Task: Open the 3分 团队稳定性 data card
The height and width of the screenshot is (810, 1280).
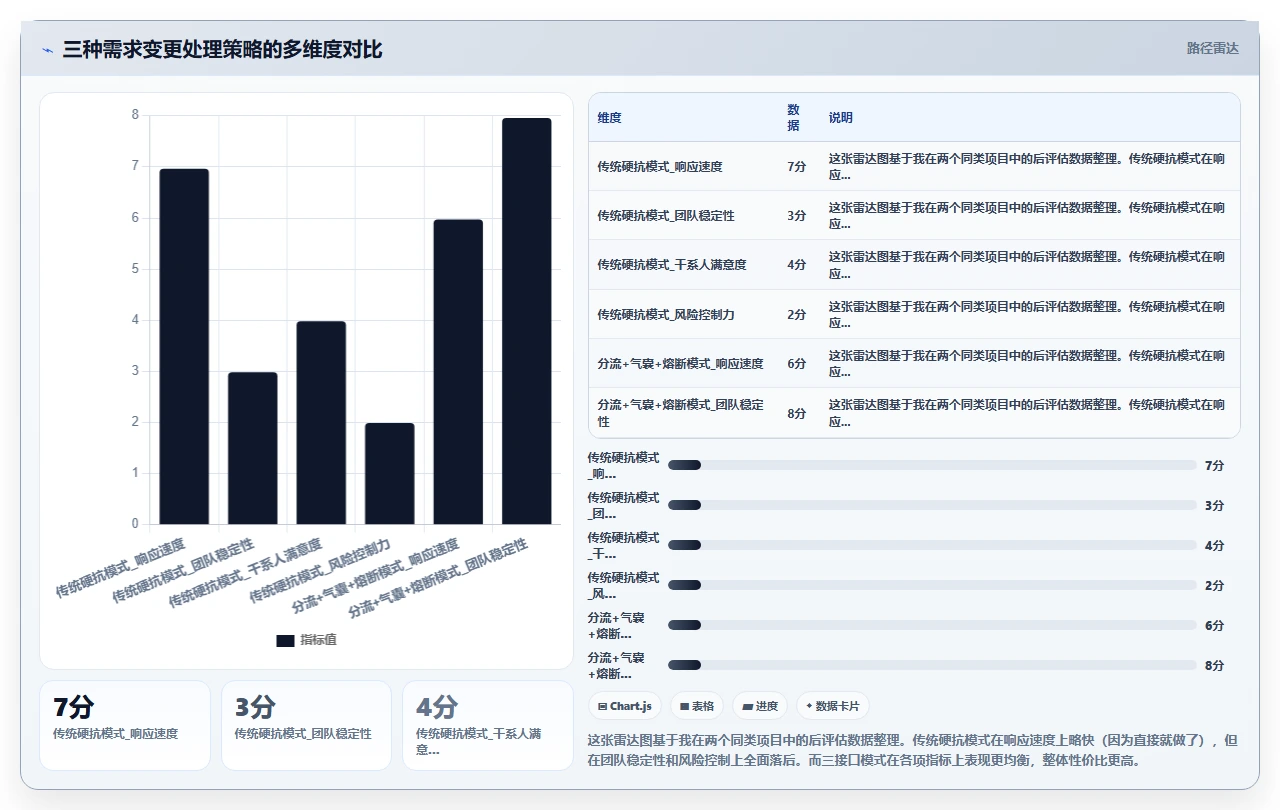Action: [306, 726]
